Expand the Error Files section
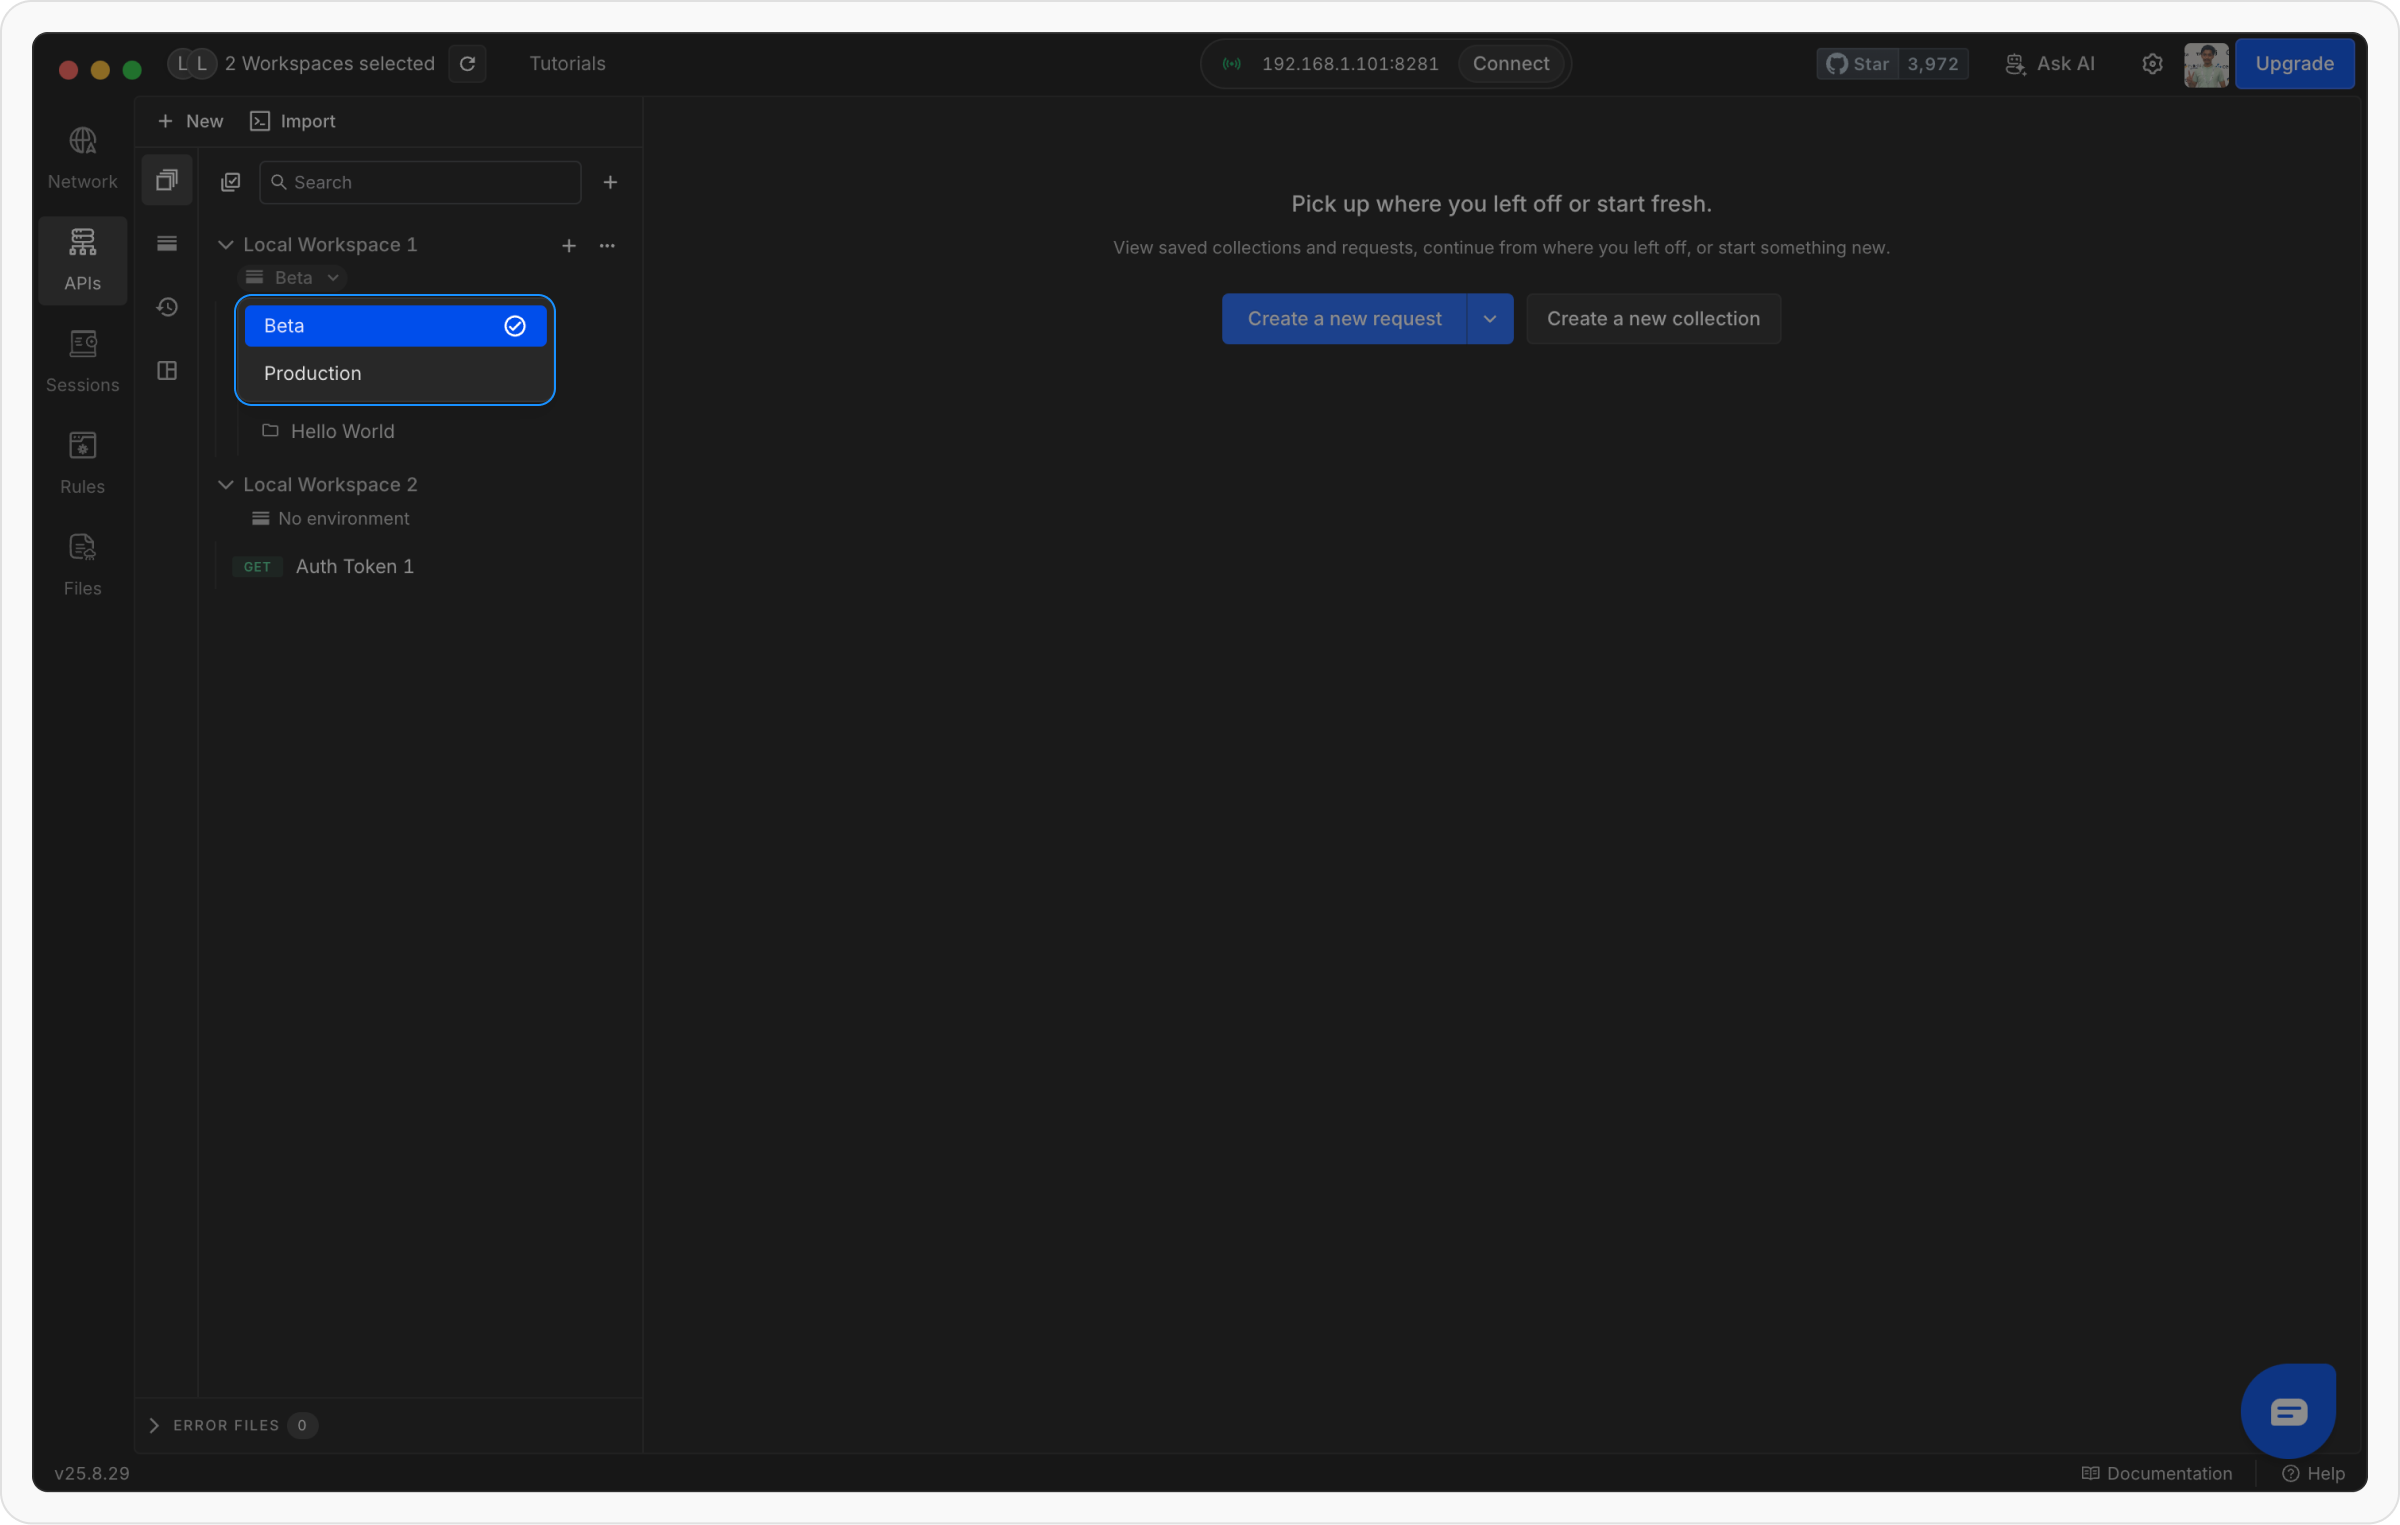 coord(155,1425)
